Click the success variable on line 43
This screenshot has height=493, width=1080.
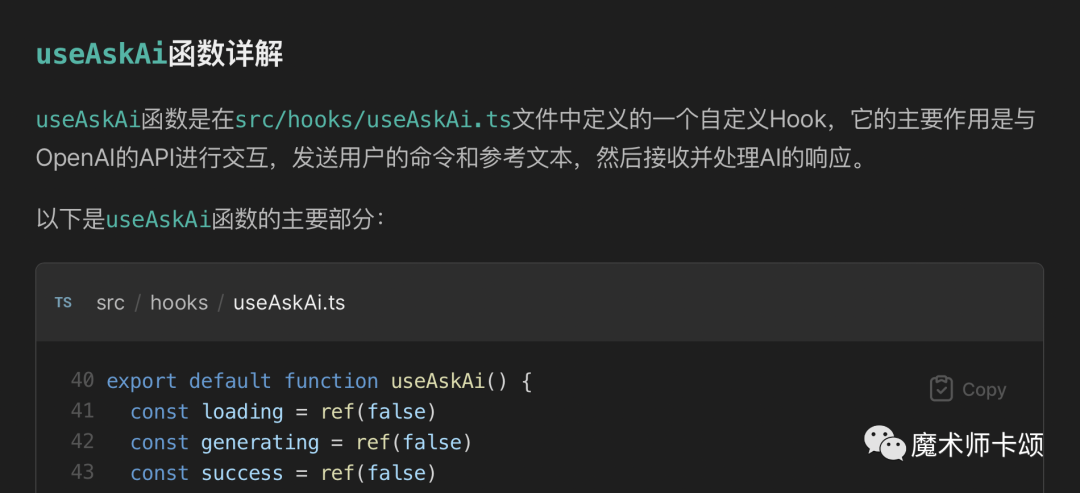coord(242,473)
